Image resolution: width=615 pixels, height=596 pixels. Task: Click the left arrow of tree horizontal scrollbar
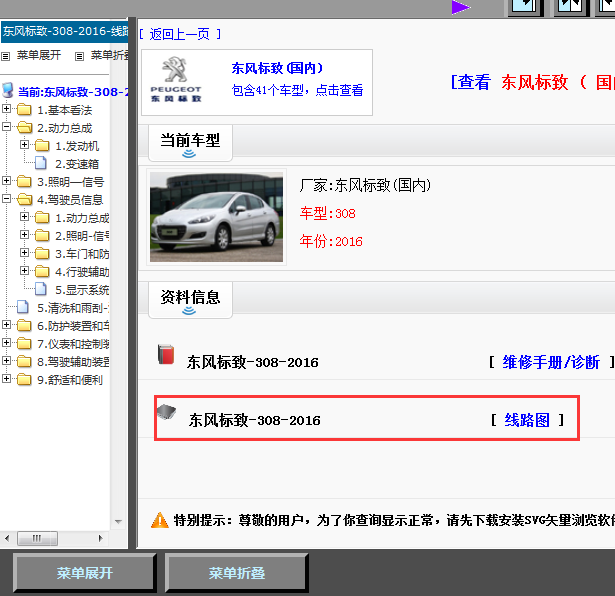7,538
